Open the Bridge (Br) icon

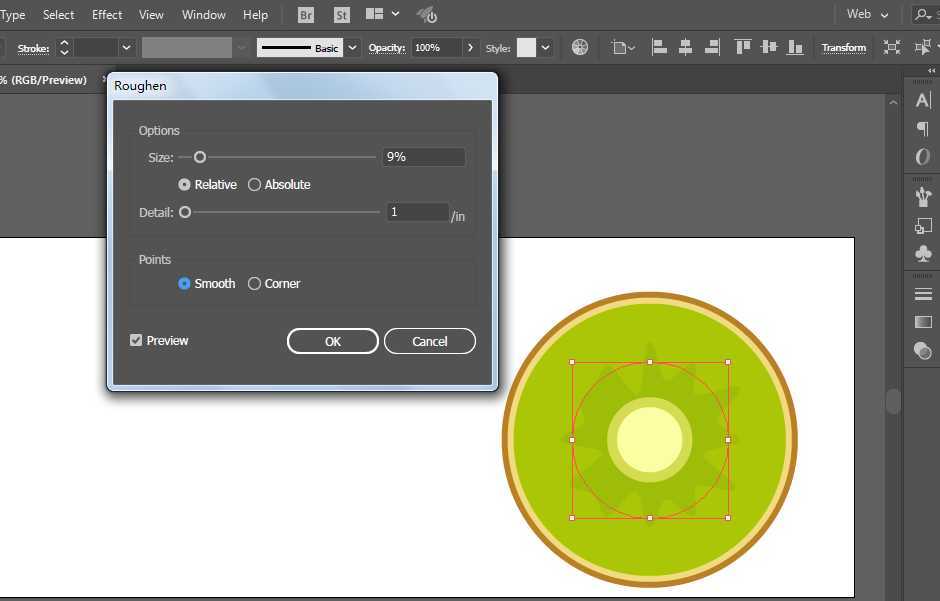tap(307, 15)
